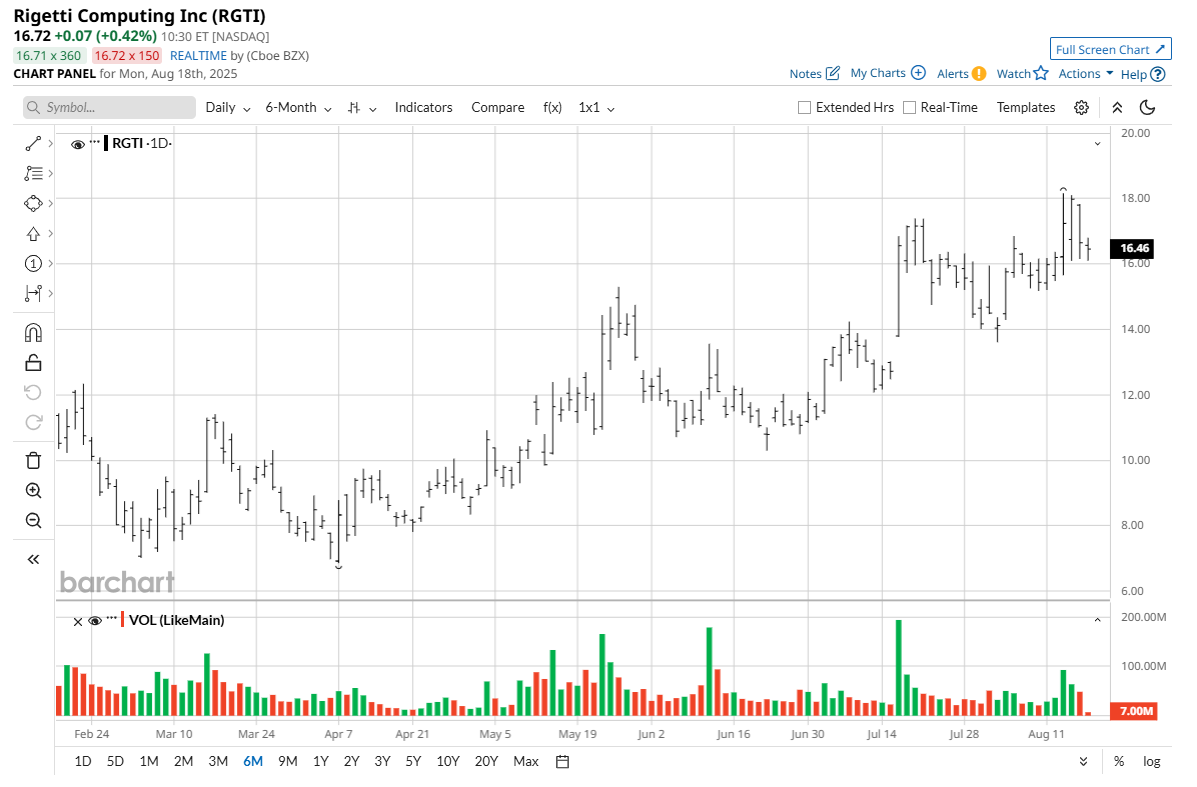Open the f(x) expressions menu
Viewport: 1197px width, 787px height.
tap(553, 108)
